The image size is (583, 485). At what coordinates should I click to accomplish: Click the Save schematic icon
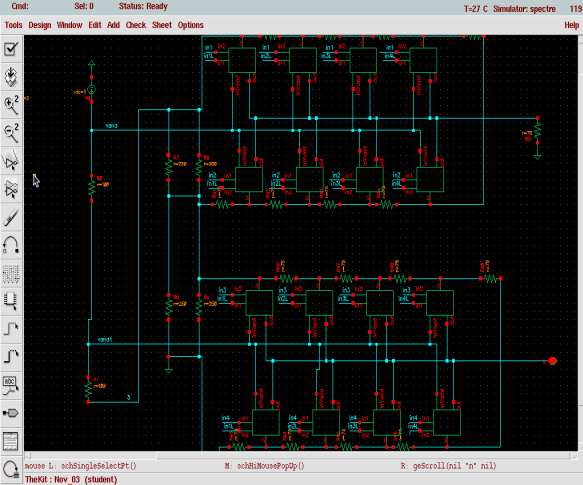pyautogui.click(x=11, y=77)
